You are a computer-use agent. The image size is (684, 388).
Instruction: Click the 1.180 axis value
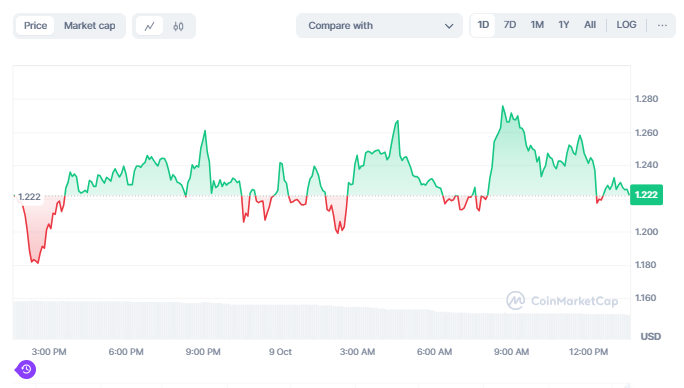click(646, 265)
